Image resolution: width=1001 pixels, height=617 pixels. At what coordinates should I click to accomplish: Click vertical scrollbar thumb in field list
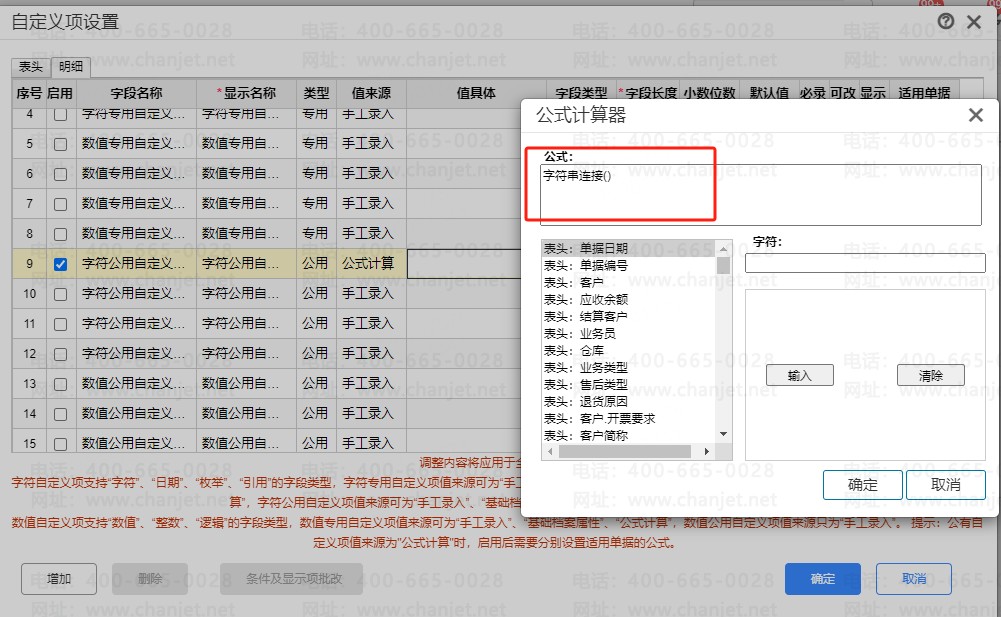(723, 265)
